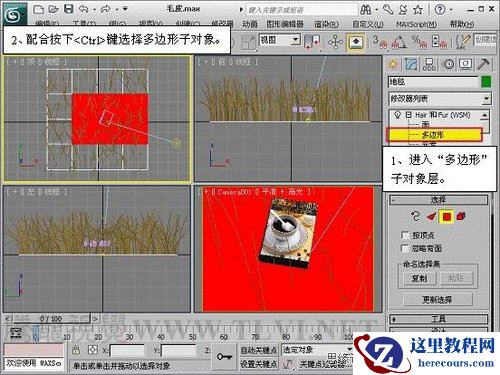Toggle the Percent Snap icon
Viewport: 500px width, 375px height.
click(419, 42)
